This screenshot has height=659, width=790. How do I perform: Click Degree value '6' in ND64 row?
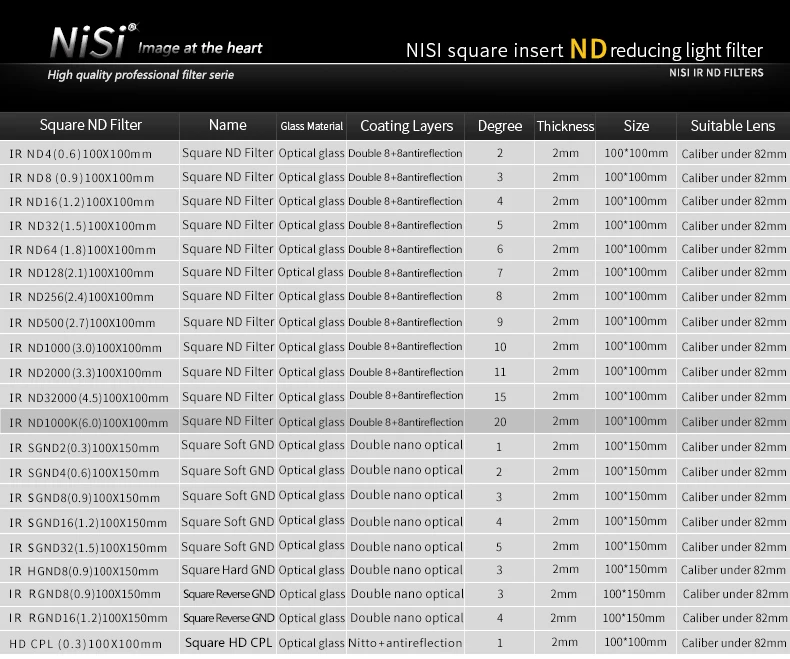click(500, 249)
